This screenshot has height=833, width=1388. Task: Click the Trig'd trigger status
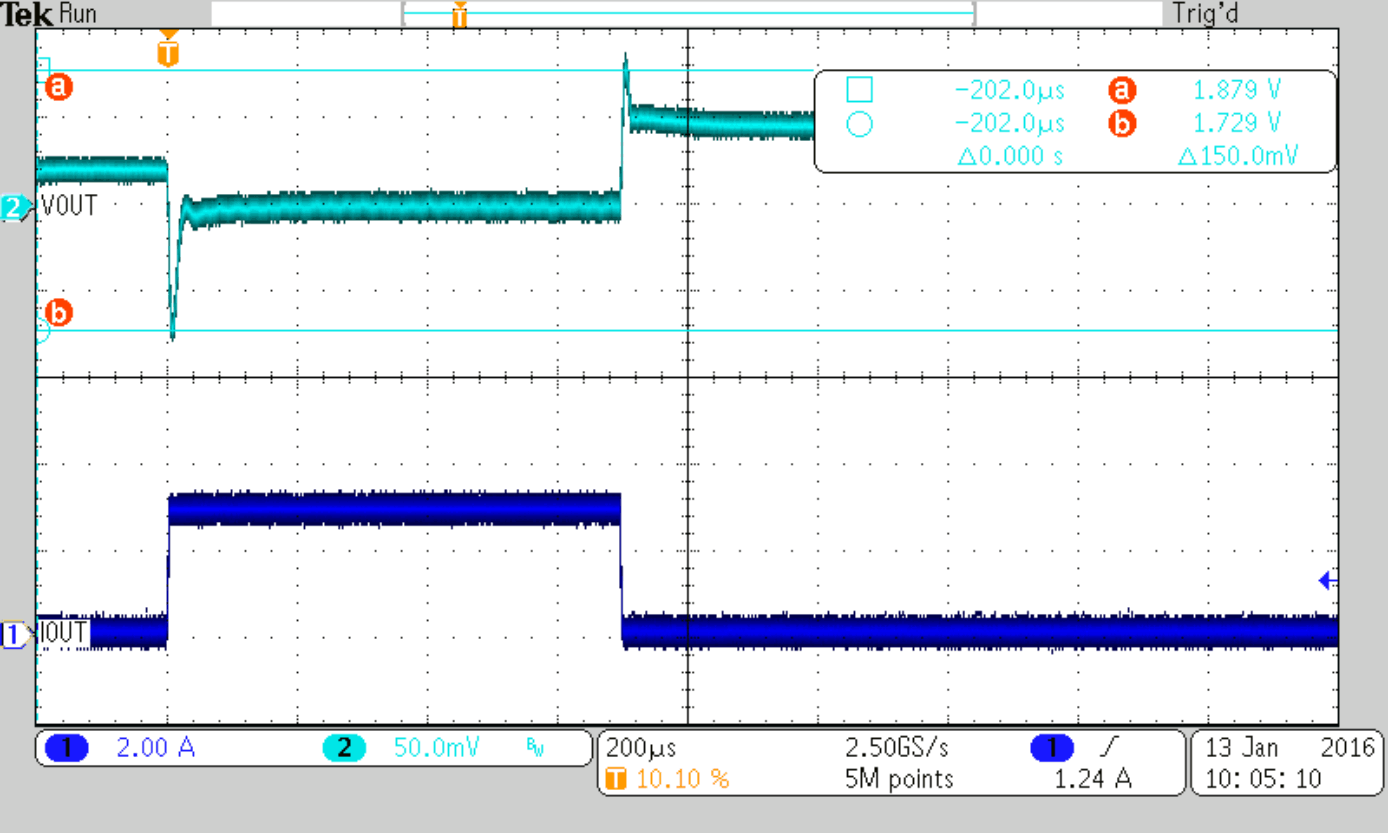point(1204,15)
